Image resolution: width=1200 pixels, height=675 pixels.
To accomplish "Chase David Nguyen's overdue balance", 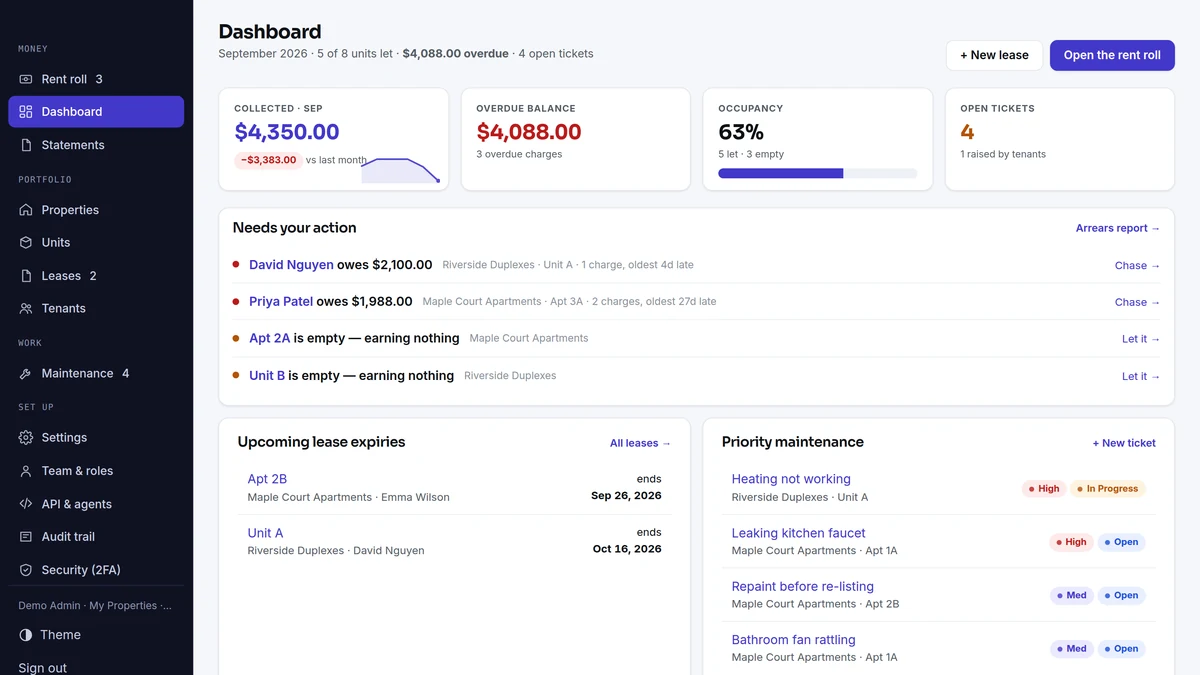I will point(1138,265).
